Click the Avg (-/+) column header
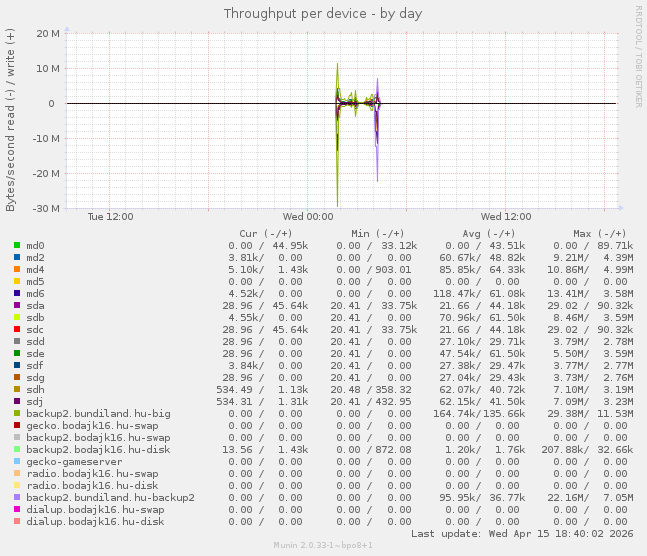Screen dimensions: 647x556 coord(489,234)
